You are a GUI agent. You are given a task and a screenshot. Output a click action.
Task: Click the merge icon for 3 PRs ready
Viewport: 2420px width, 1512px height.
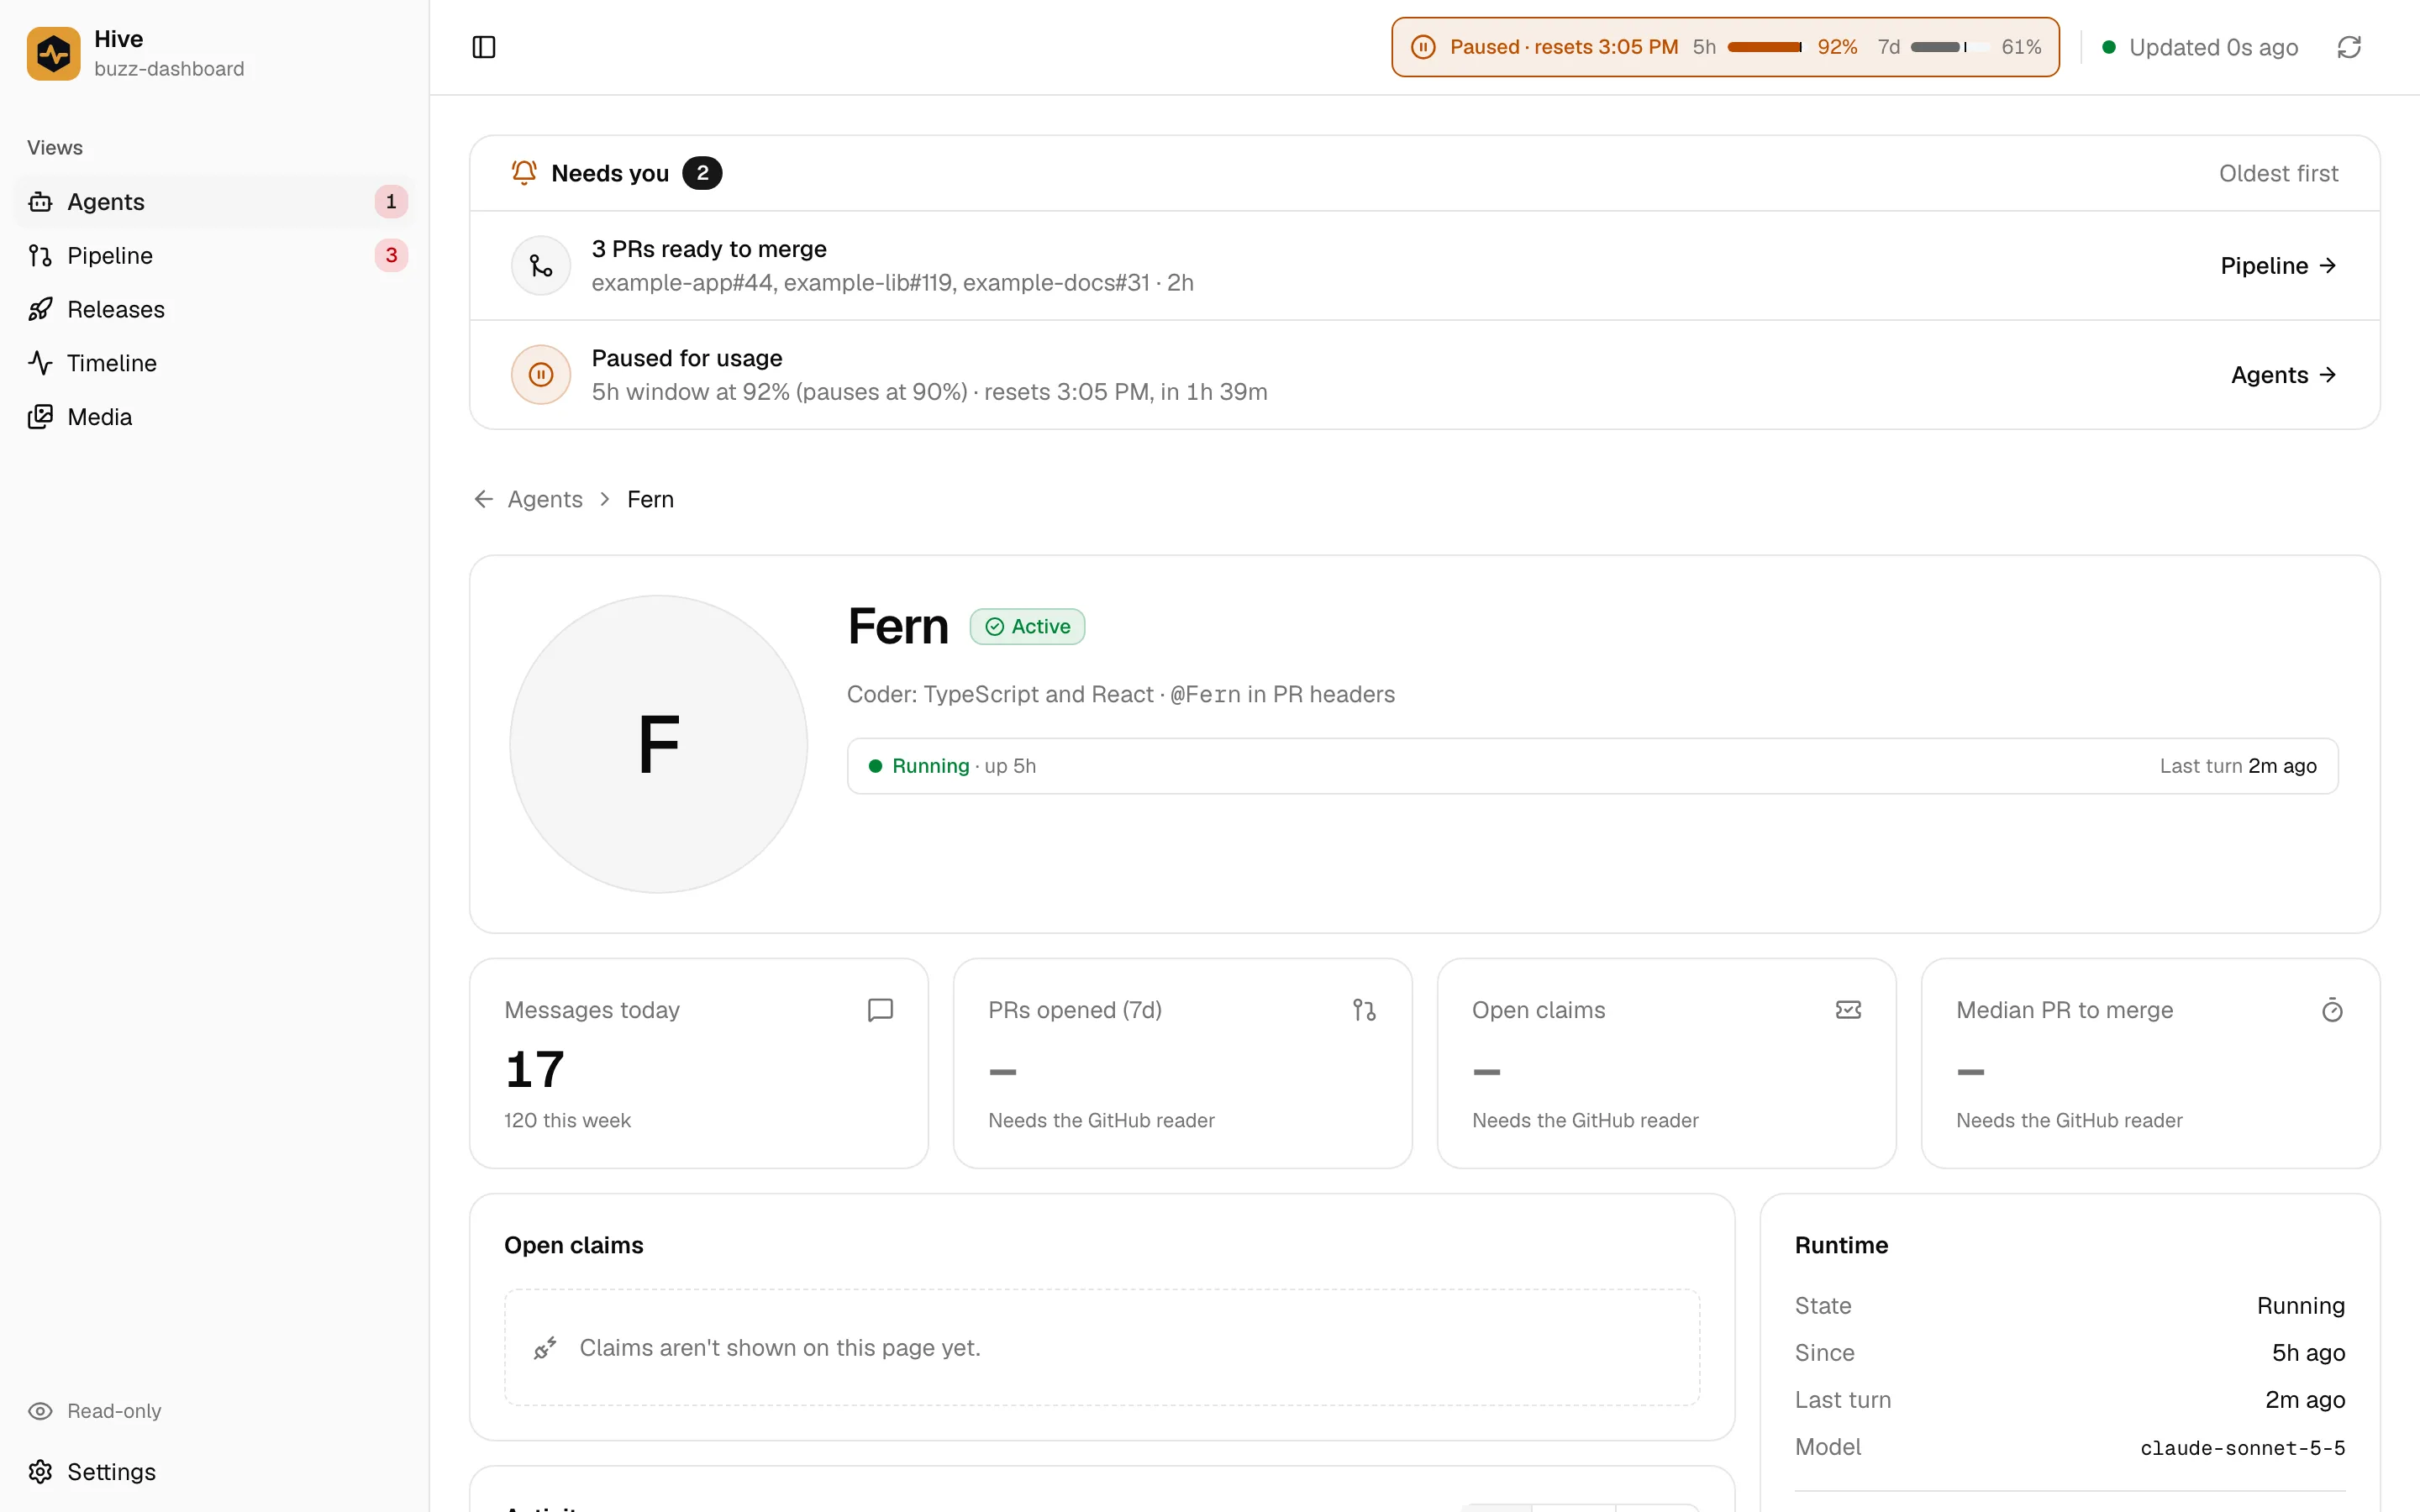coord(541,265)
